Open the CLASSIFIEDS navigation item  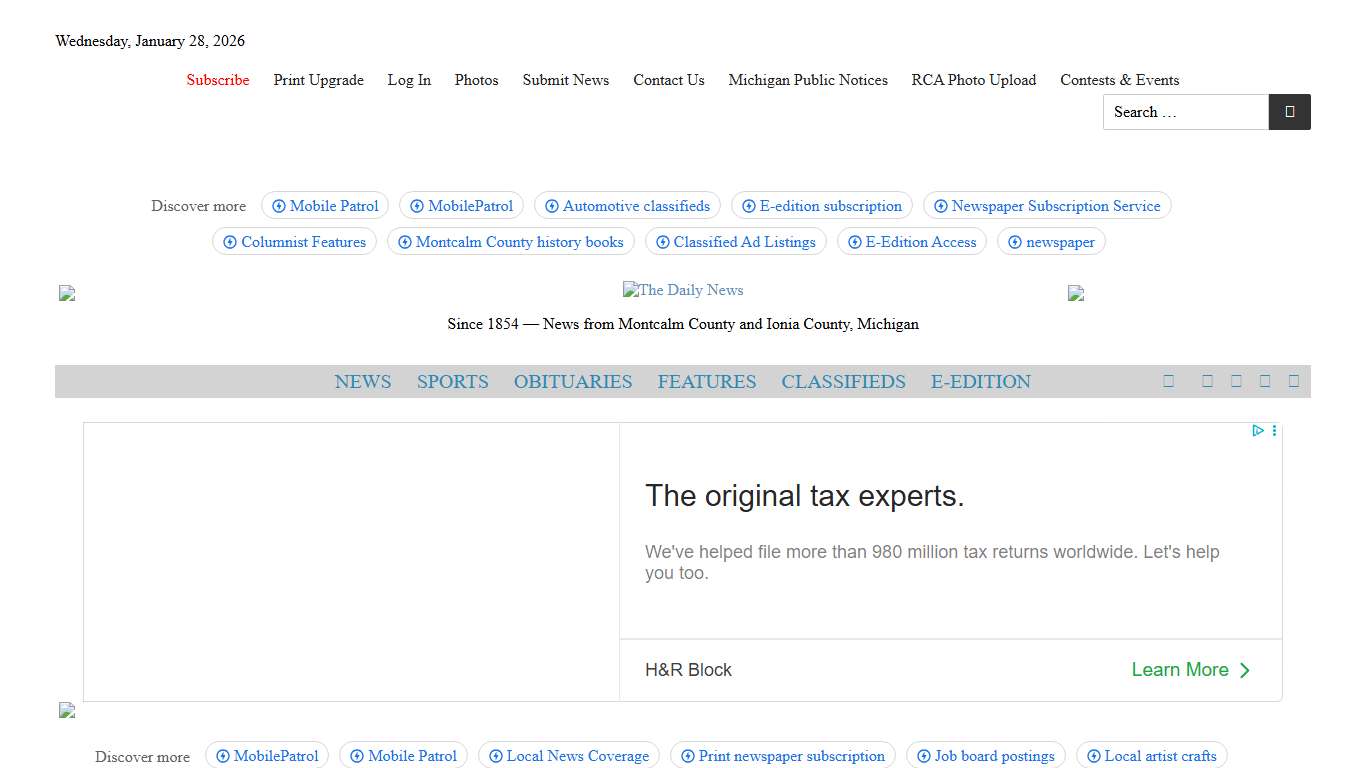pyautogui.click(x=843, y=382)
